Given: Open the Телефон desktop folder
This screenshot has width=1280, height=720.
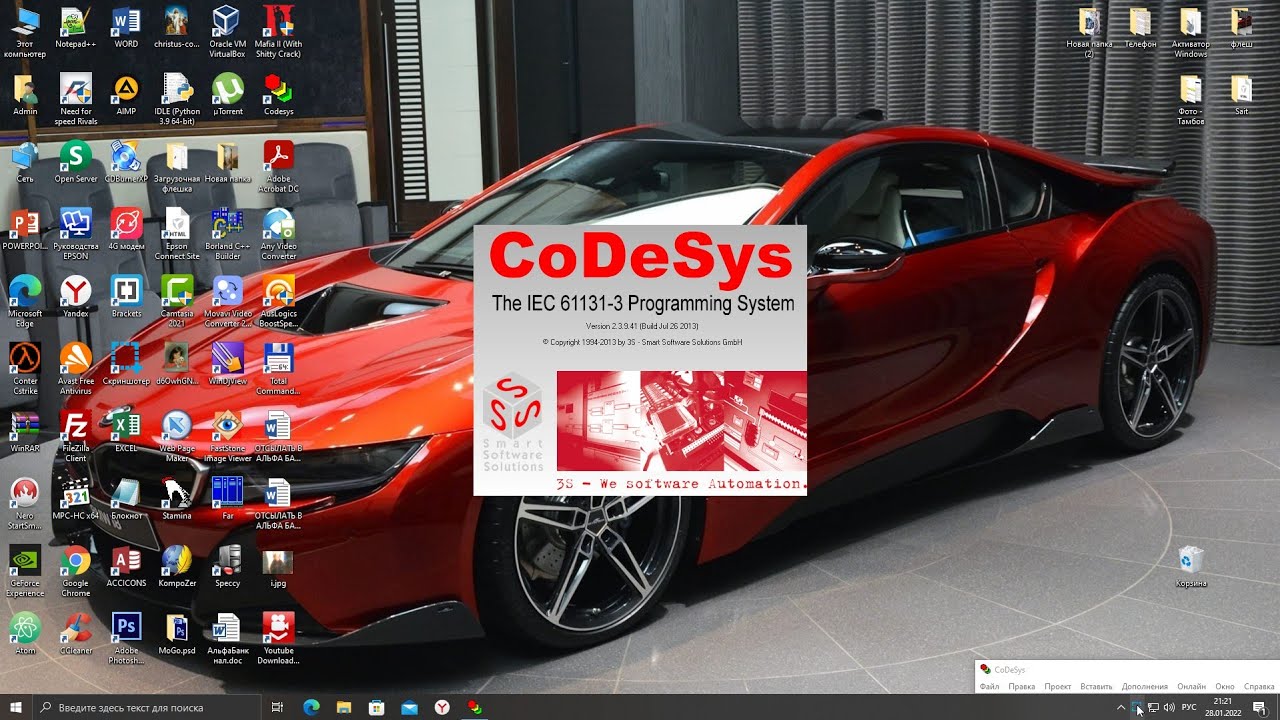Looking at the screenshot, I should (x=1140, y=28).
